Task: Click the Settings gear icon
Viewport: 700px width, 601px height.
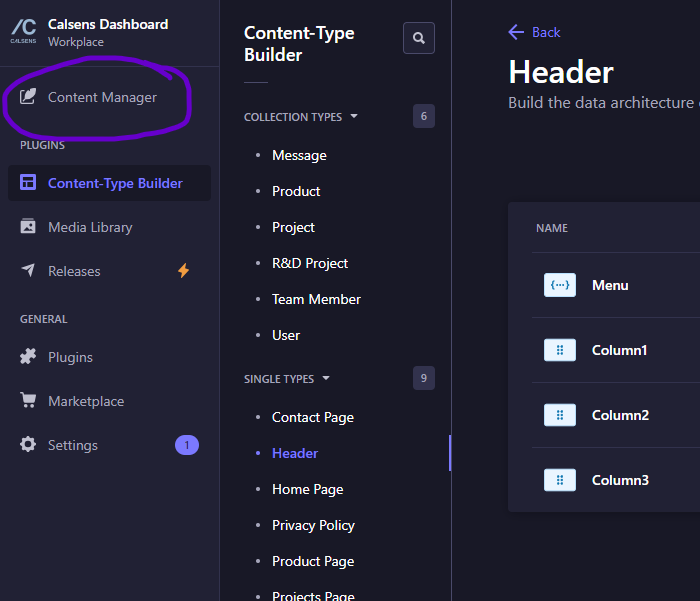Action: tap(28, 445)
